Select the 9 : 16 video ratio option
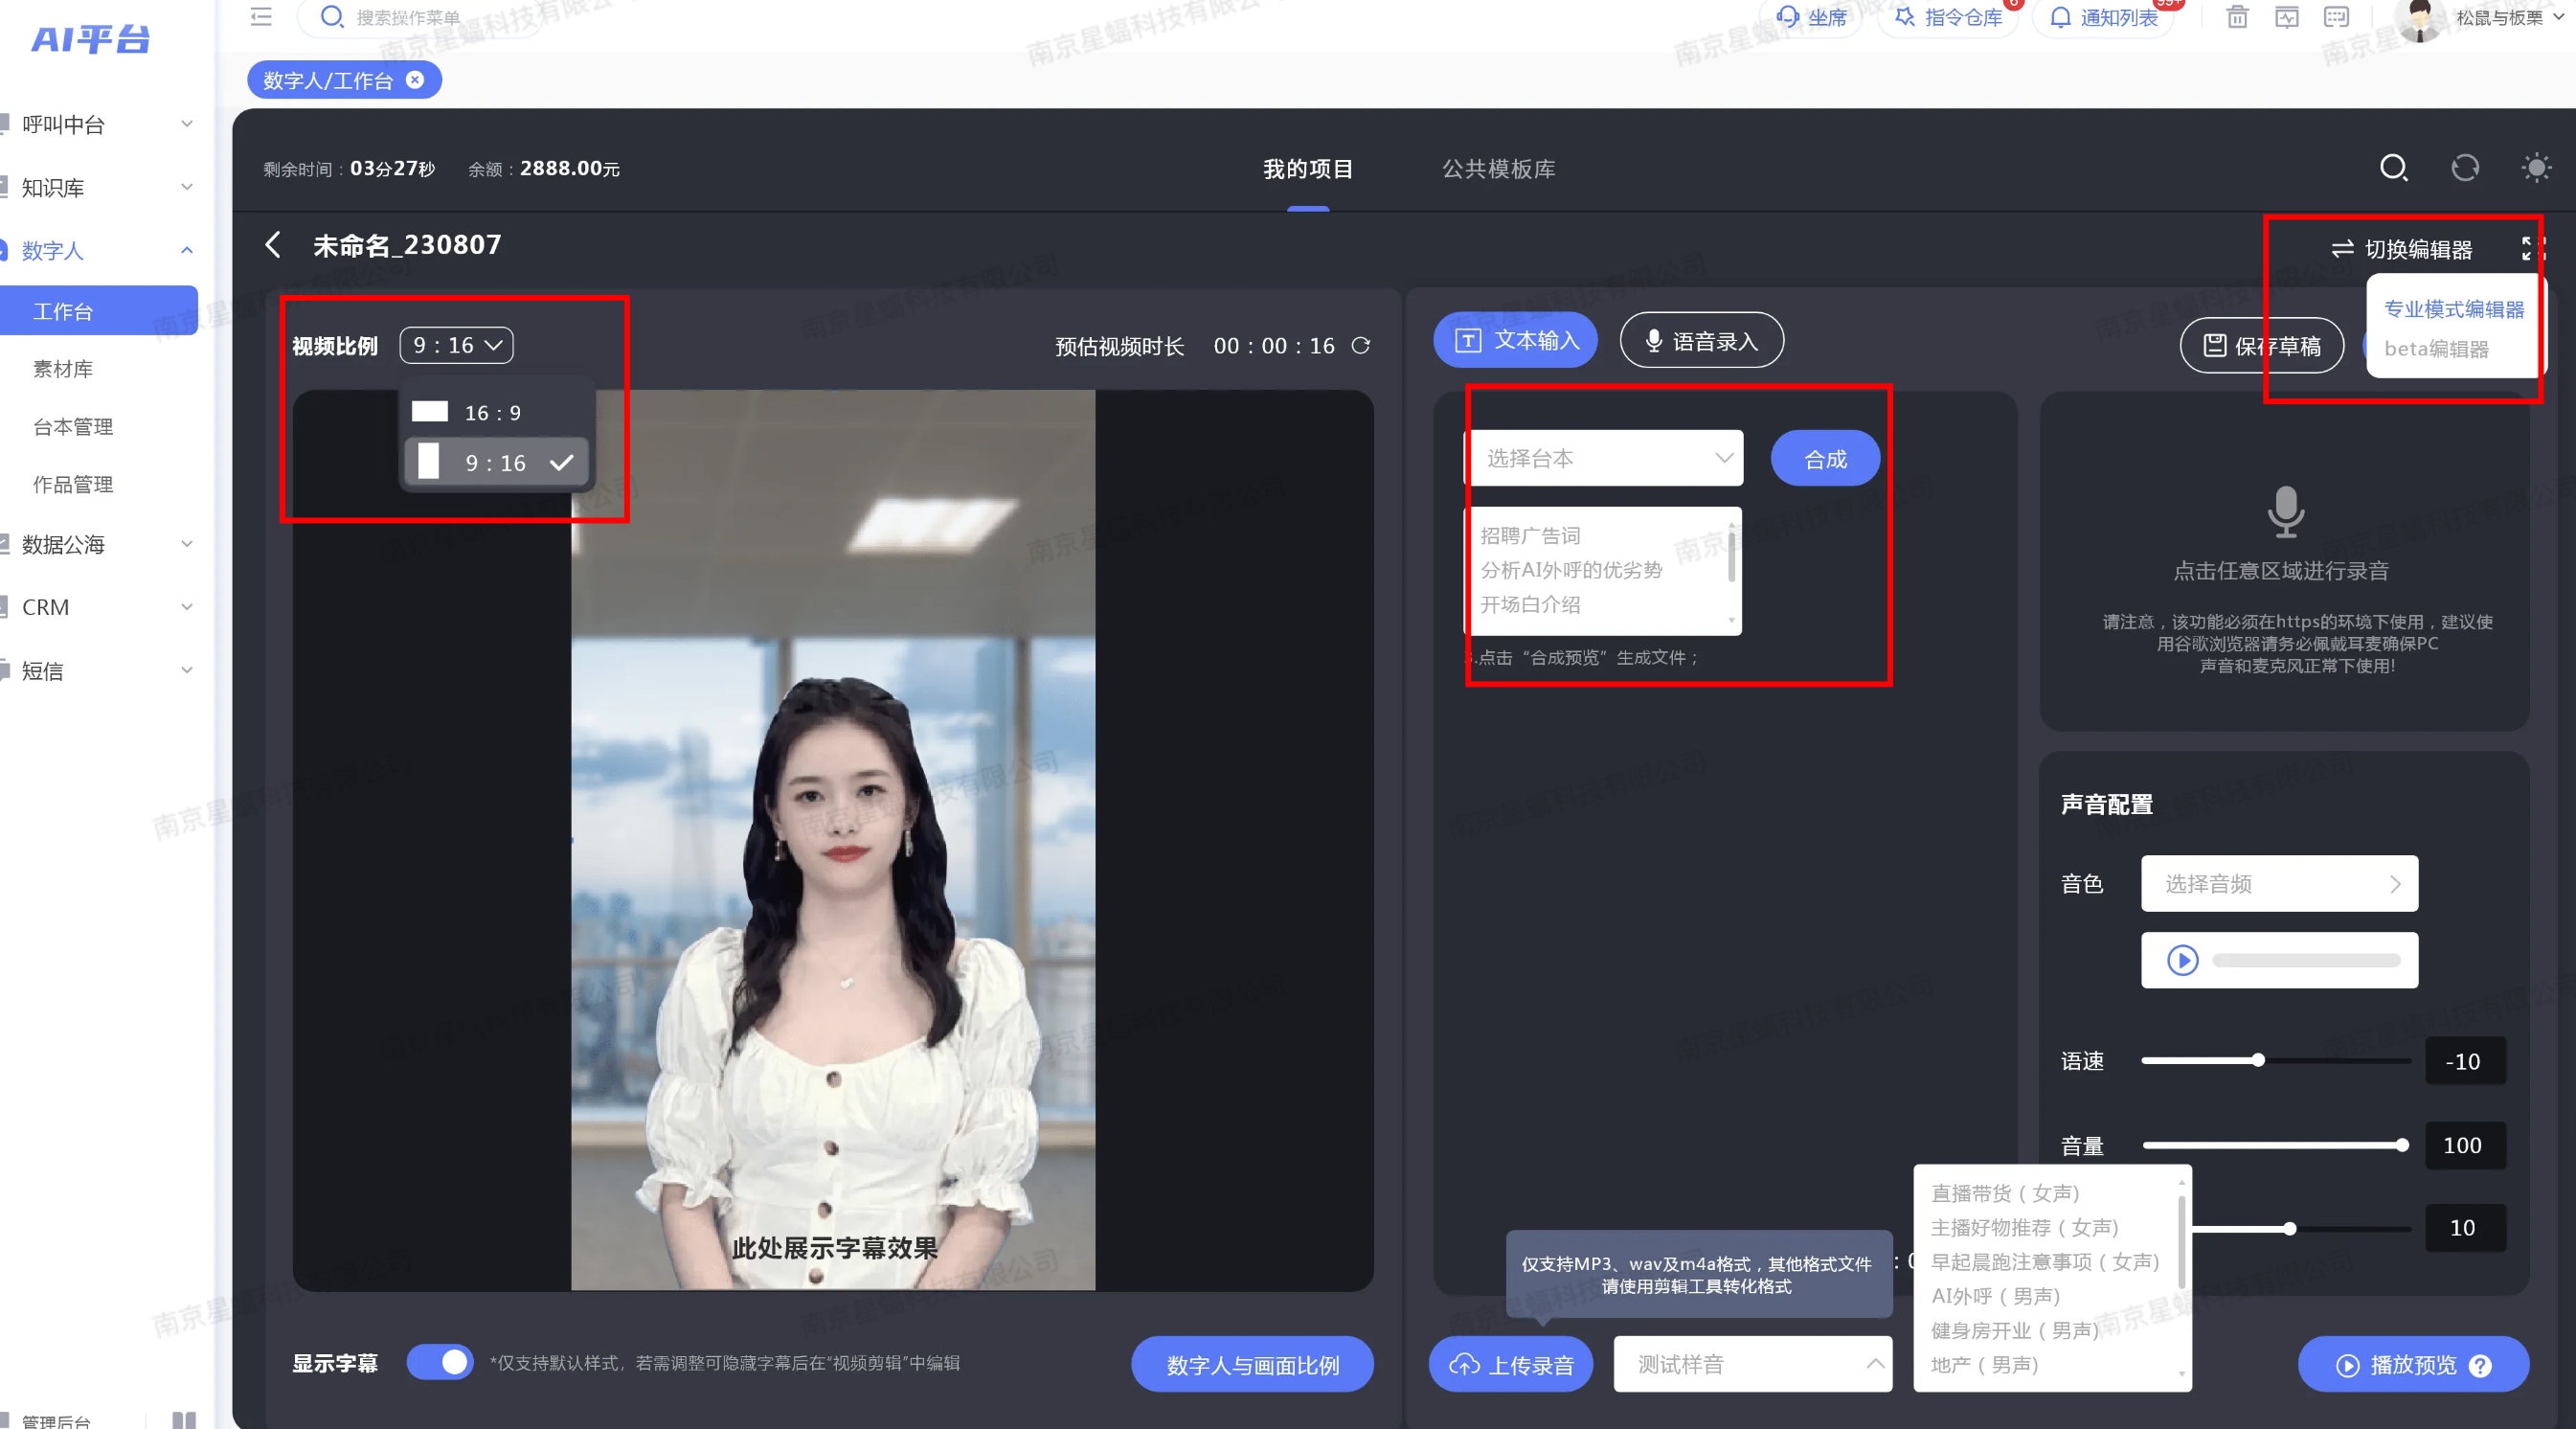This screenshot has height=1429, width=2576. (x=497, y=462)
